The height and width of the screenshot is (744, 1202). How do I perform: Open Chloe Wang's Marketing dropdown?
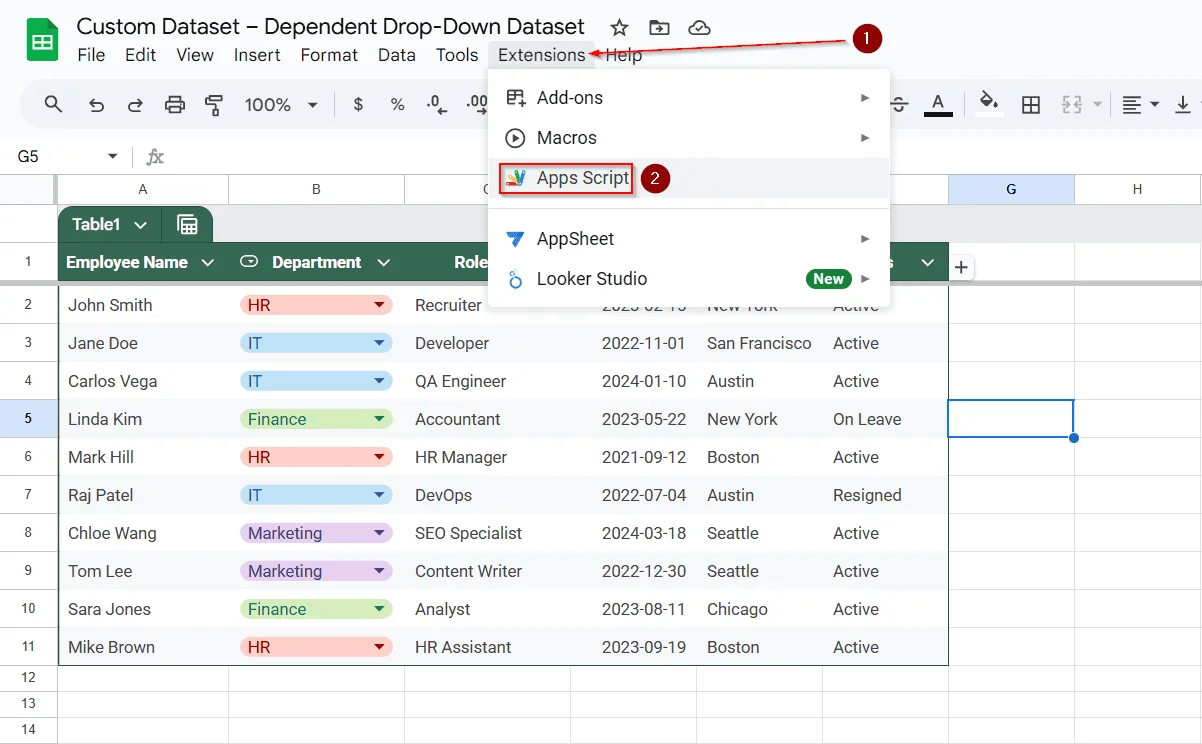pyautogui.click(x=379, y=533)
